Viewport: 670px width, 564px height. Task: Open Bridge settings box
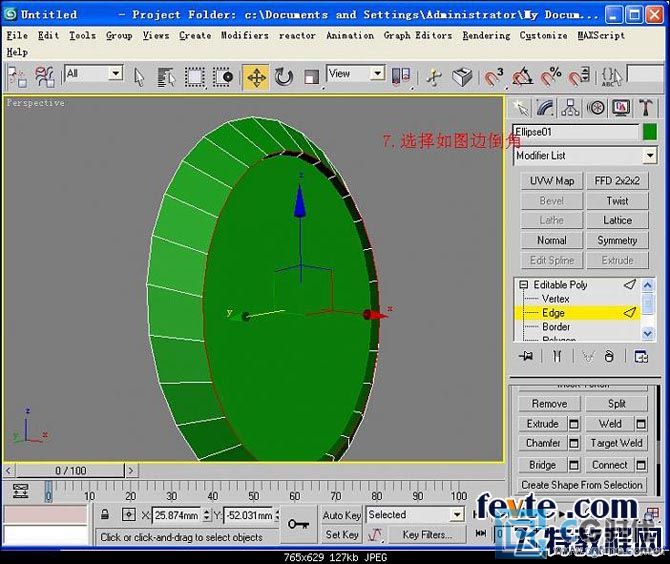click(x=574, y=465)
